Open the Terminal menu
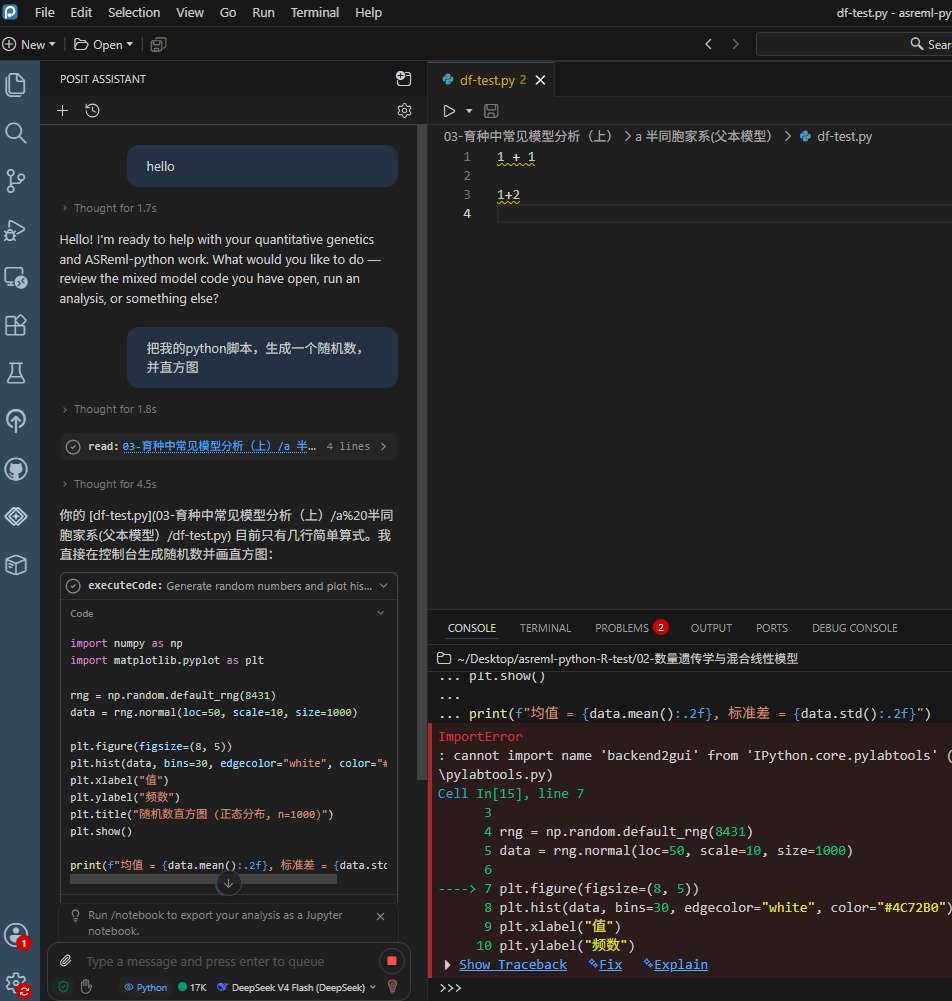 pyautogui.click(x=315, y=12)
